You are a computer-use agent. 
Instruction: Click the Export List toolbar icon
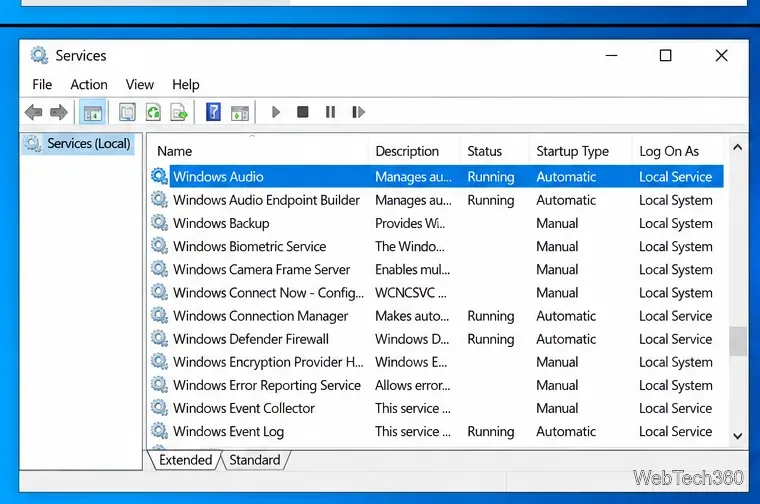pos(179,112)
